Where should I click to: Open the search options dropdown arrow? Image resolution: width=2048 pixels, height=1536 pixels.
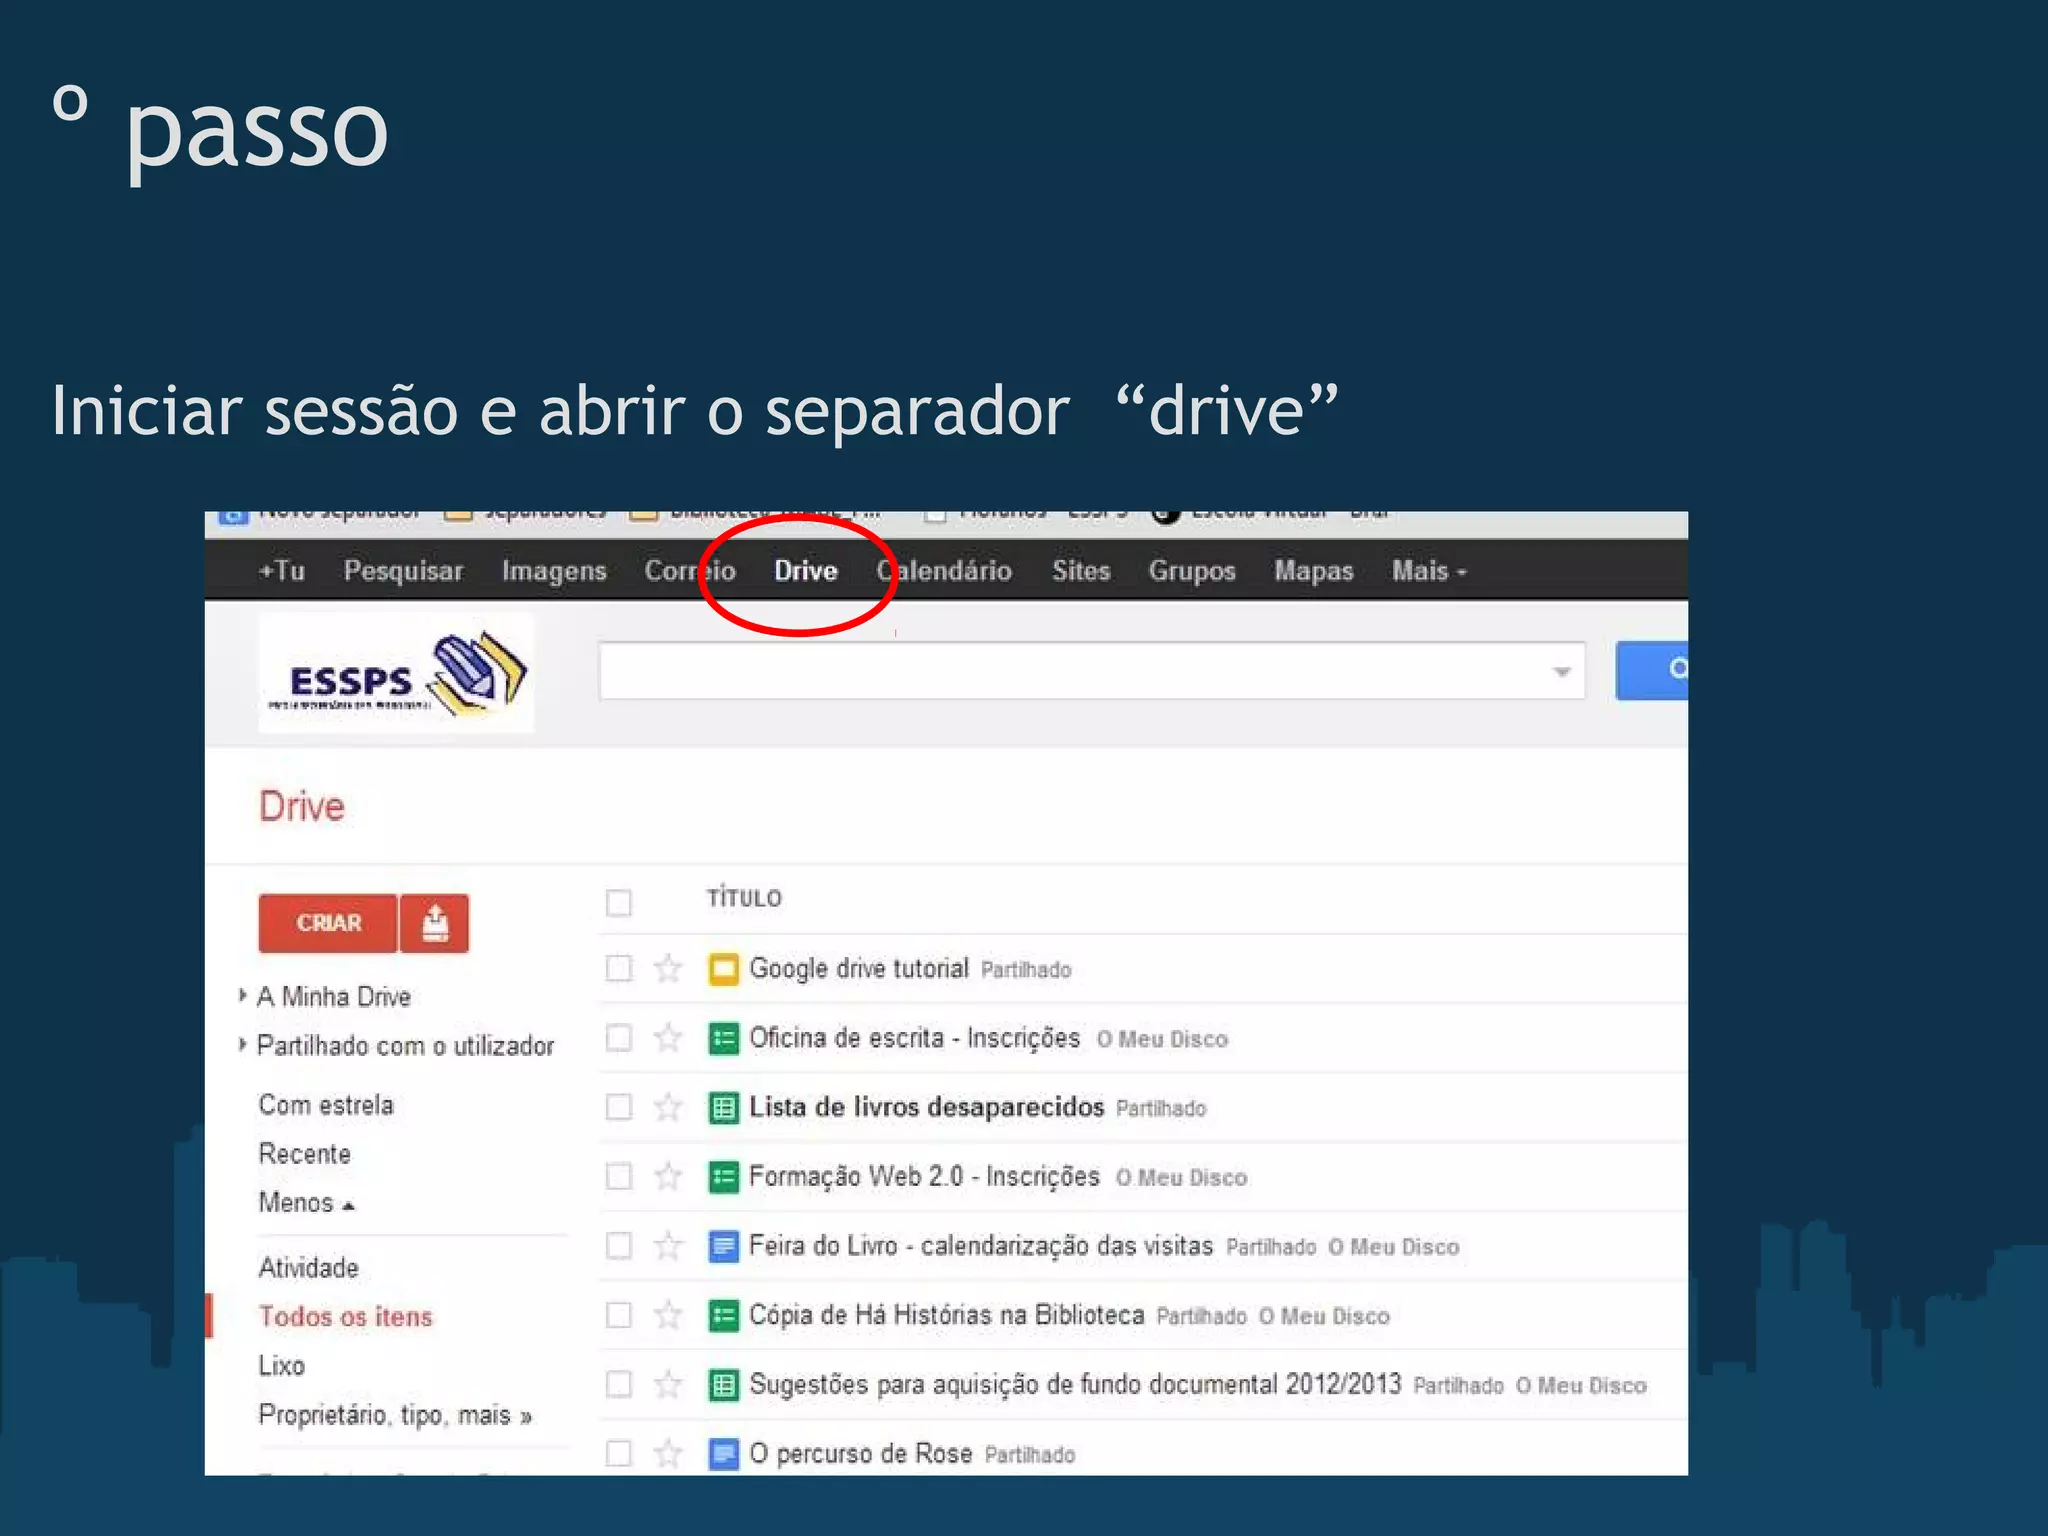pos(1561,672)
